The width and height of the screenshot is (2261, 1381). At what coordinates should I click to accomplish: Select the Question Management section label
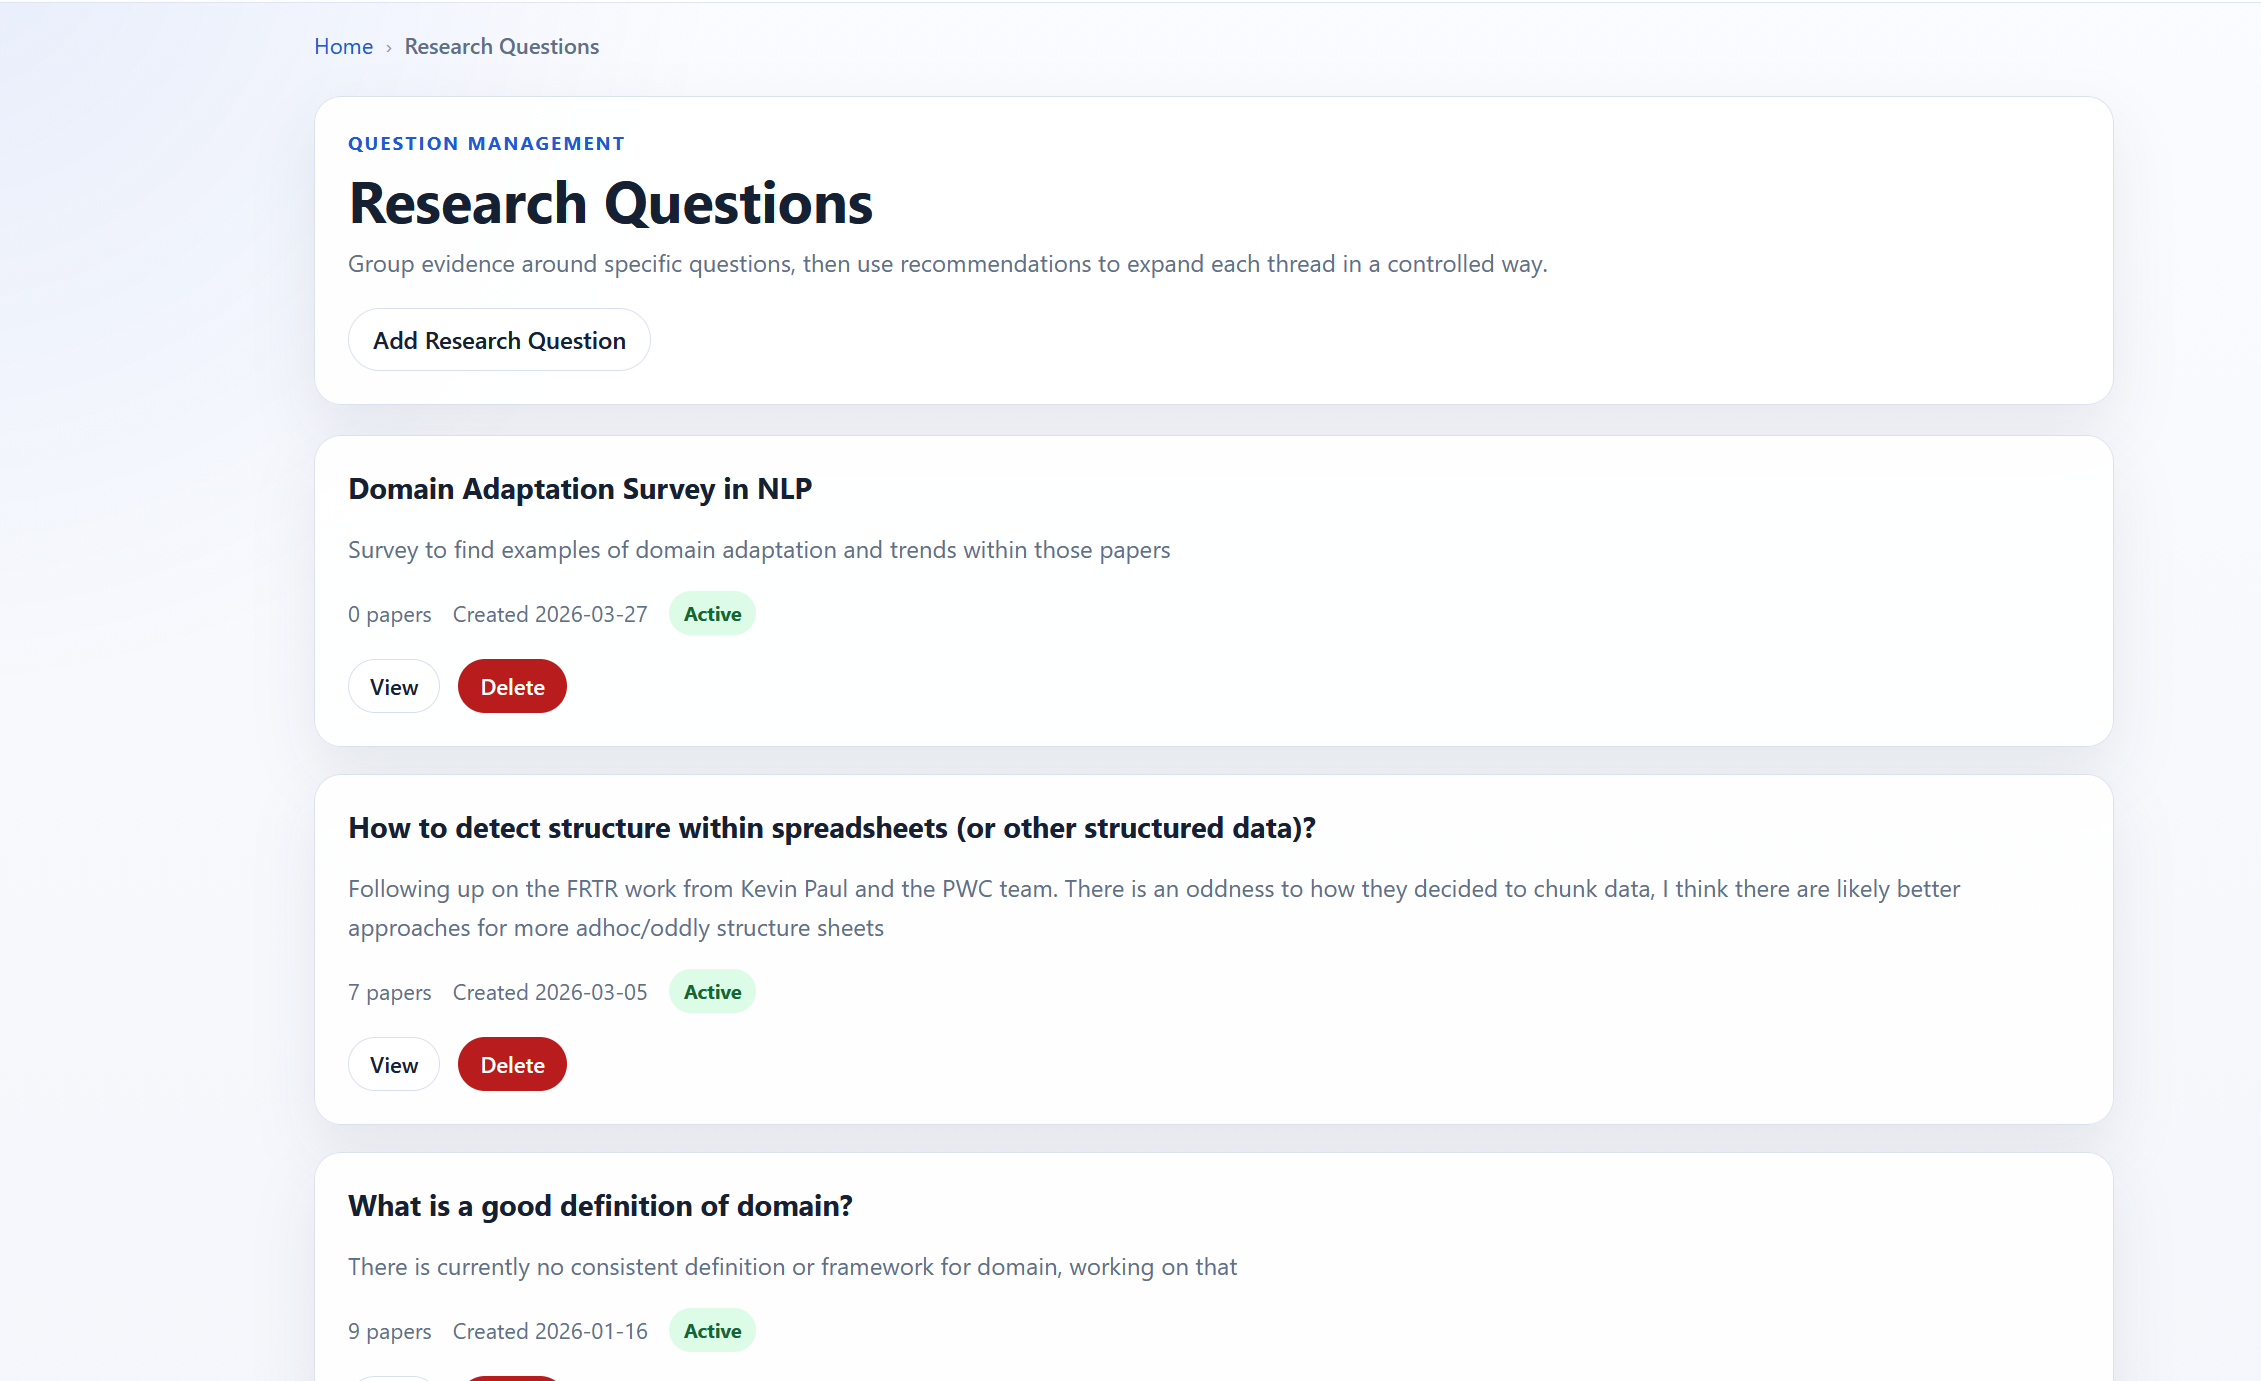486,143
